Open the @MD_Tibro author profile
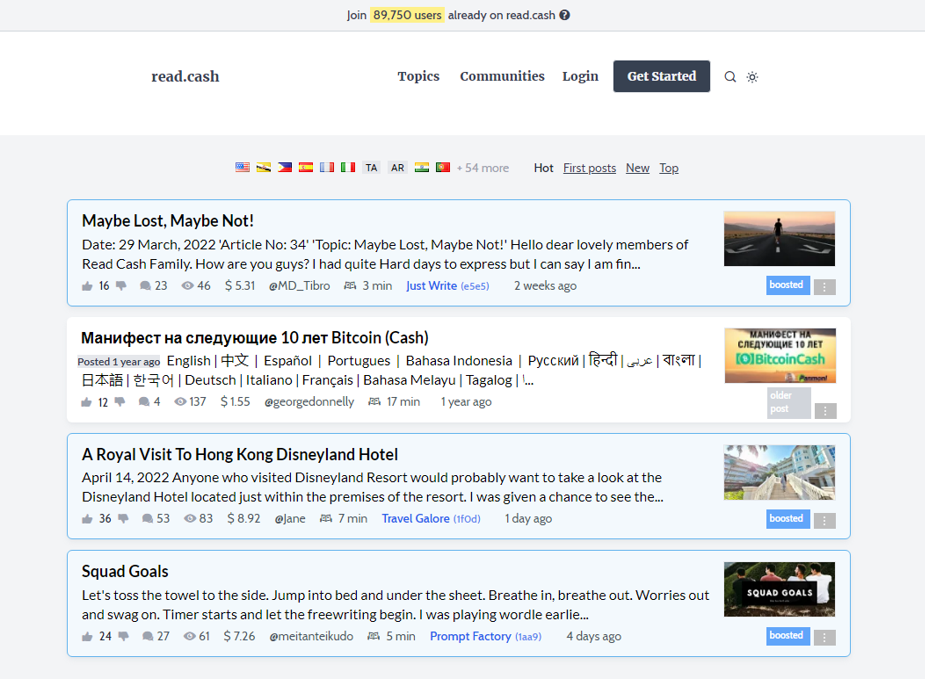The height and width of the screenshot is (681, 925). click(x=299, y=286)
